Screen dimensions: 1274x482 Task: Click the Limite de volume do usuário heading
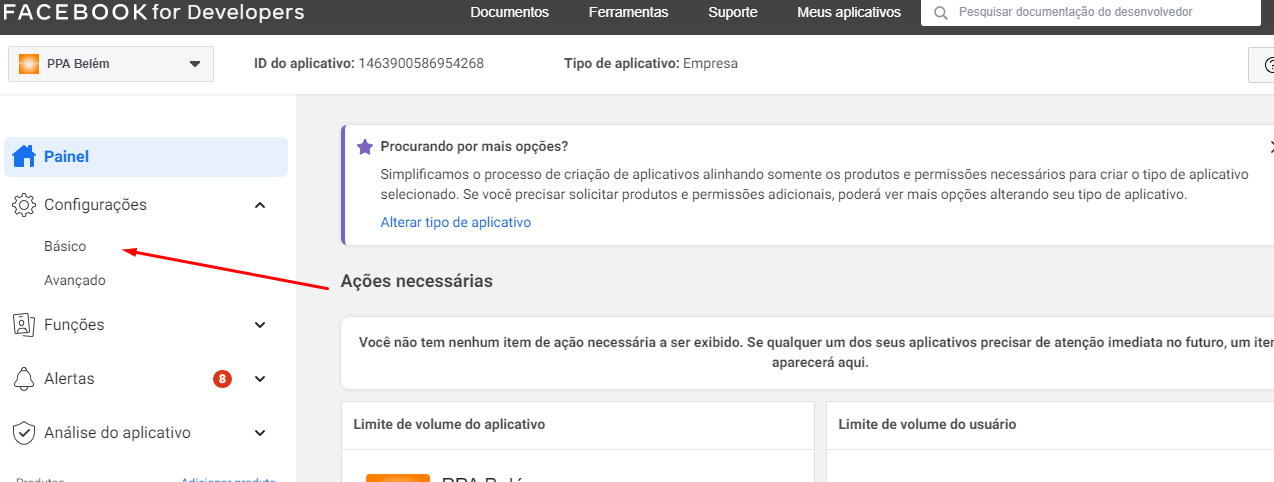(927, 425)
